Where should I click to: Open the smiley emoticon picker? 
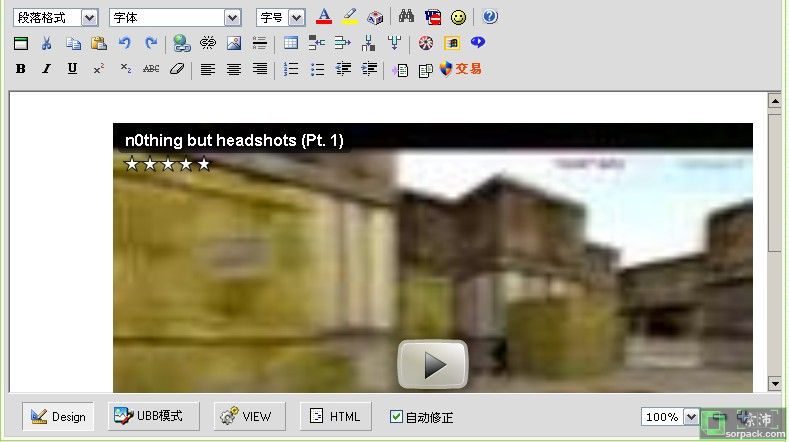coord(458,17)
